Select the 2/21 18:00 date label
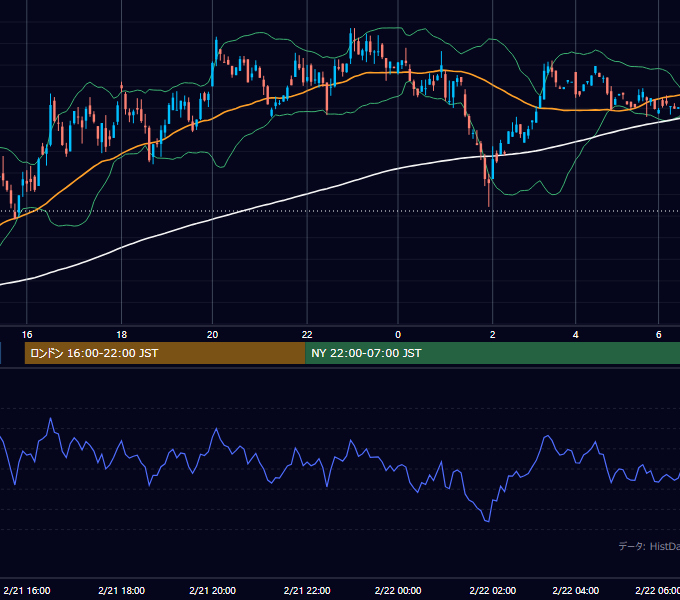The image size is (680, 600). 121,590
